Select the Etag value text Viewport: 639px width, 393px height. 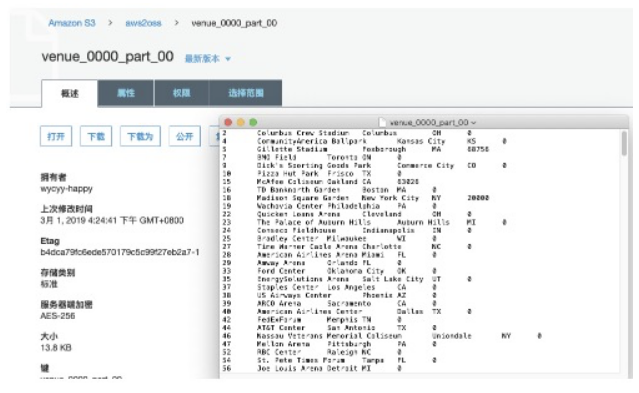120,252
